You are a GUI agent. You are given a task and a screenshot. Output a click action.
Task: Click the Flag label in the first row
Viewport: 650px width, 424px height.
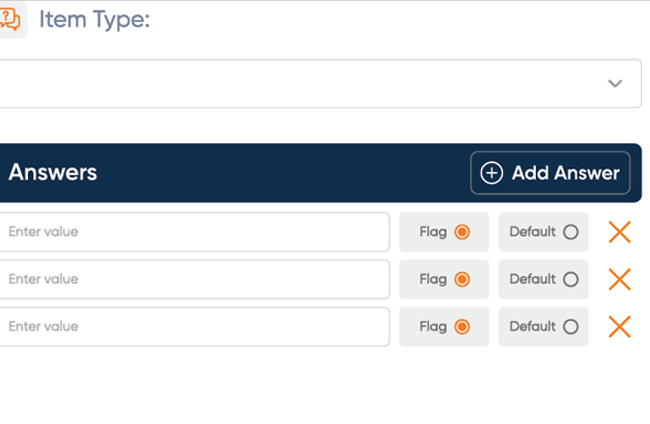pos(433,232)
